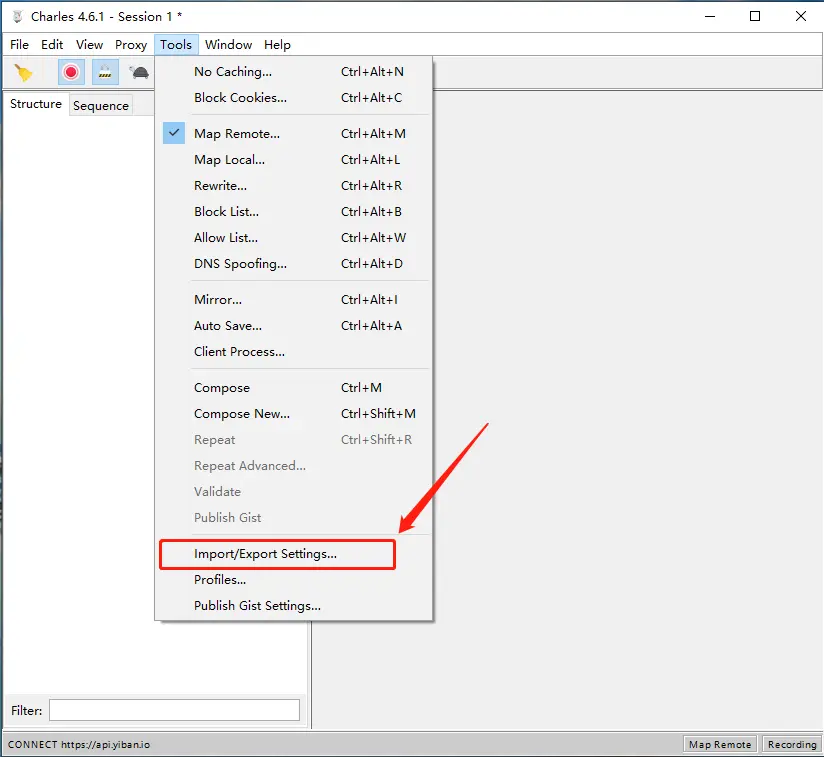Screen dimensions: 824x757
Task: Click the Charles app icon in title bar
Action: tap(17, 17)
